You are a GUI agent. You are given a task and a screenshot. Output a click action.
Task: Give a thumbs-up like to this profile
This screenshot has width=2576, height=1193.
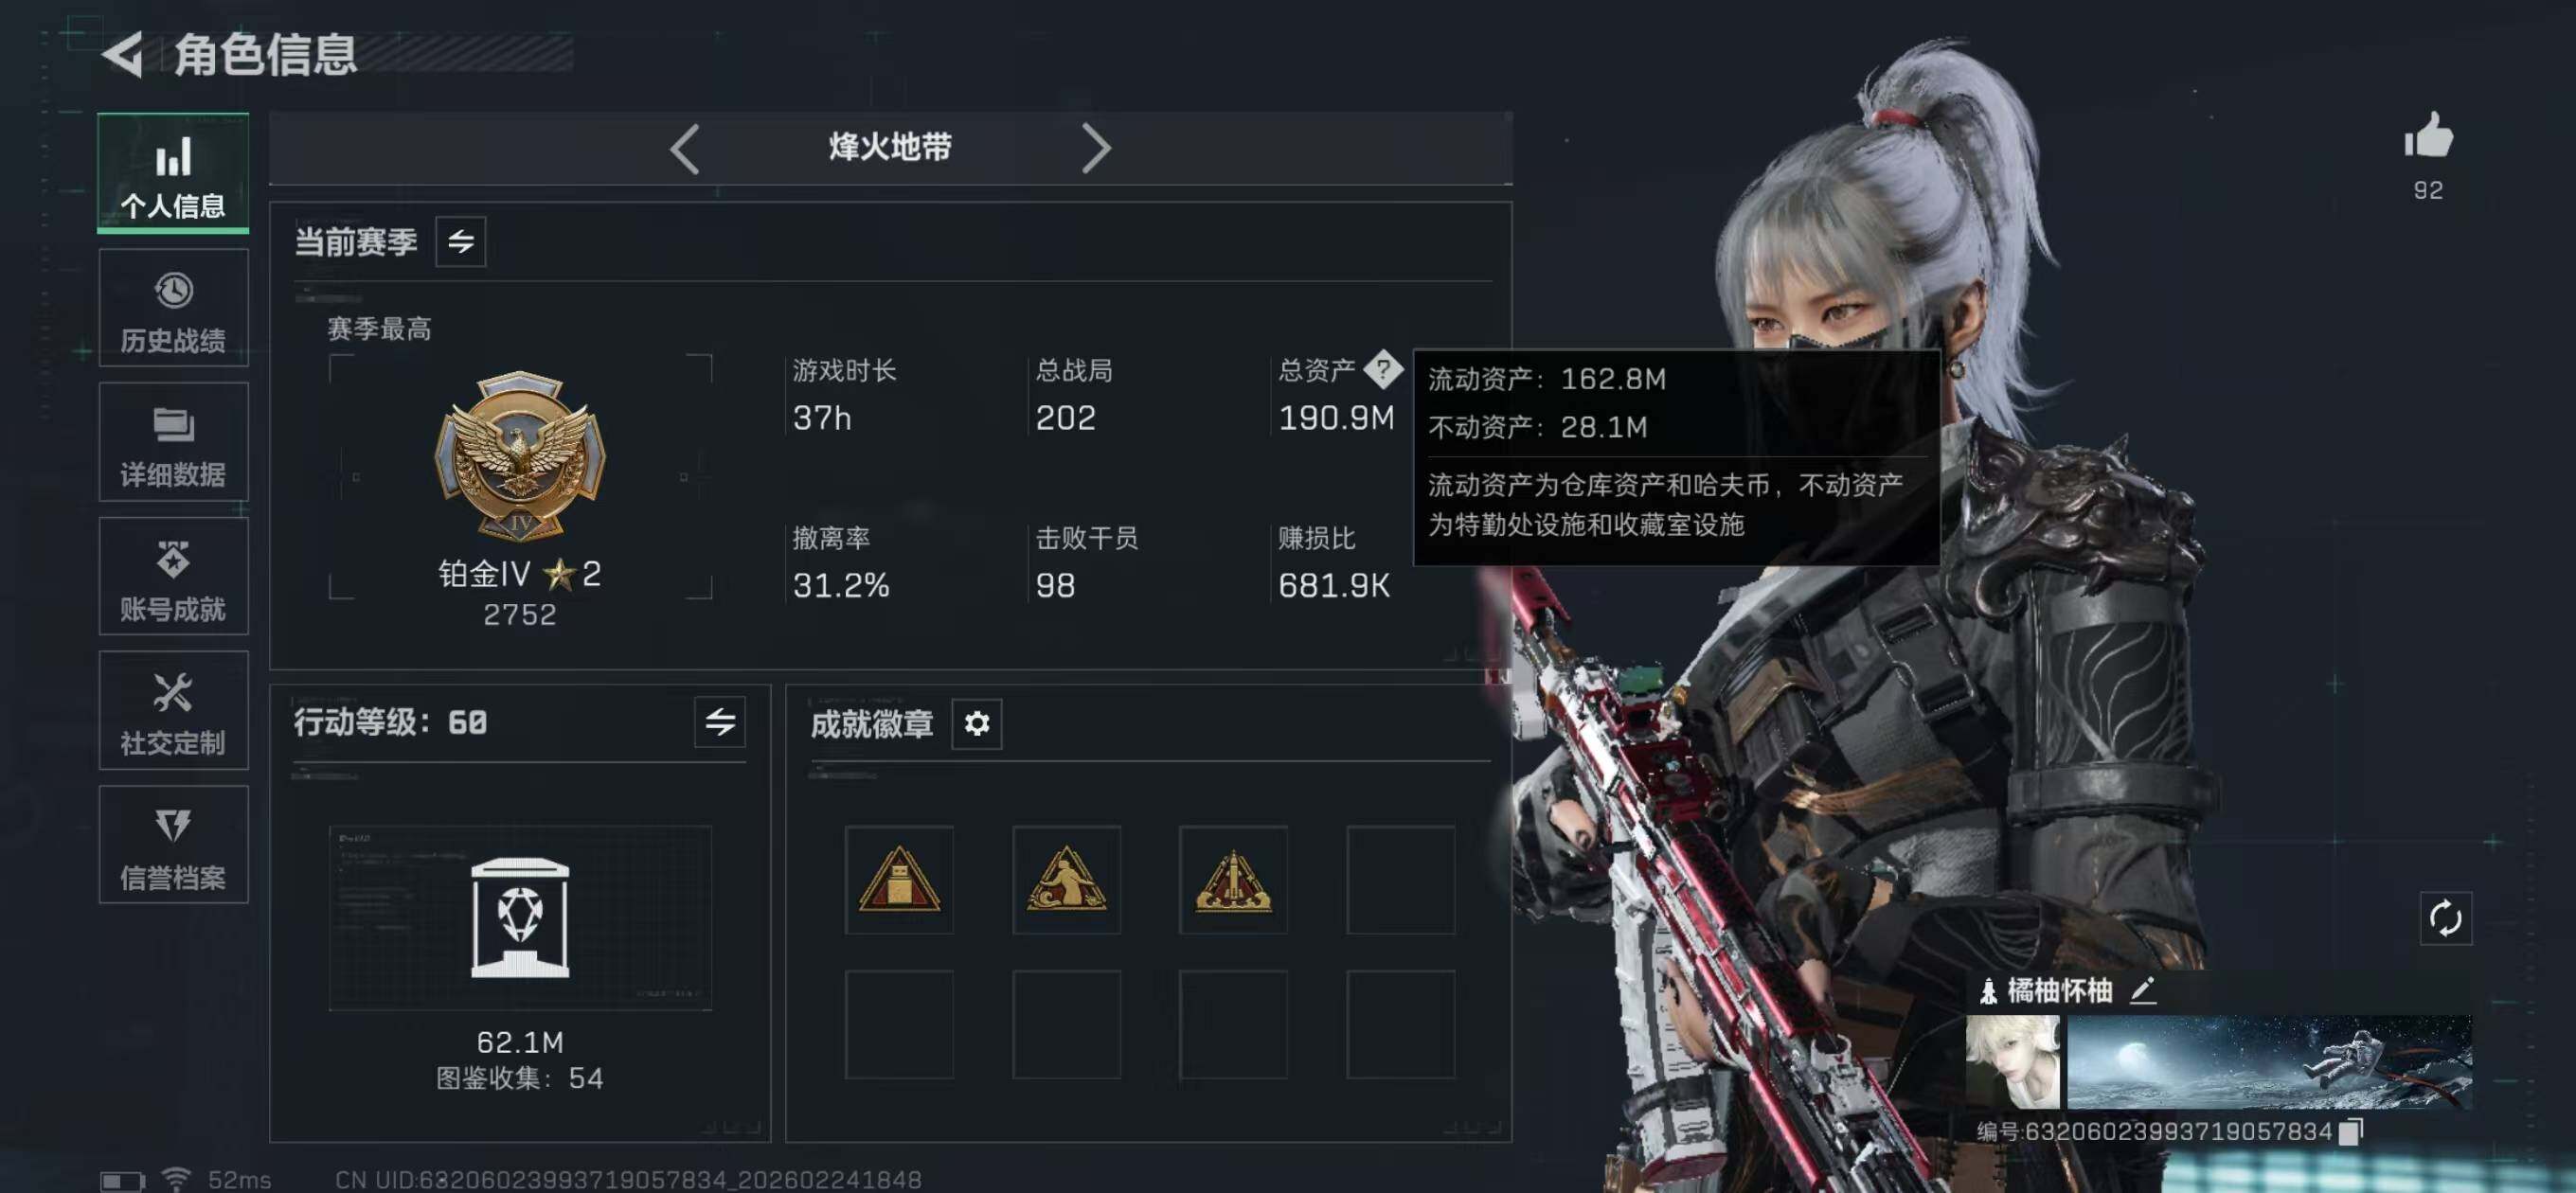[2428, 135]
